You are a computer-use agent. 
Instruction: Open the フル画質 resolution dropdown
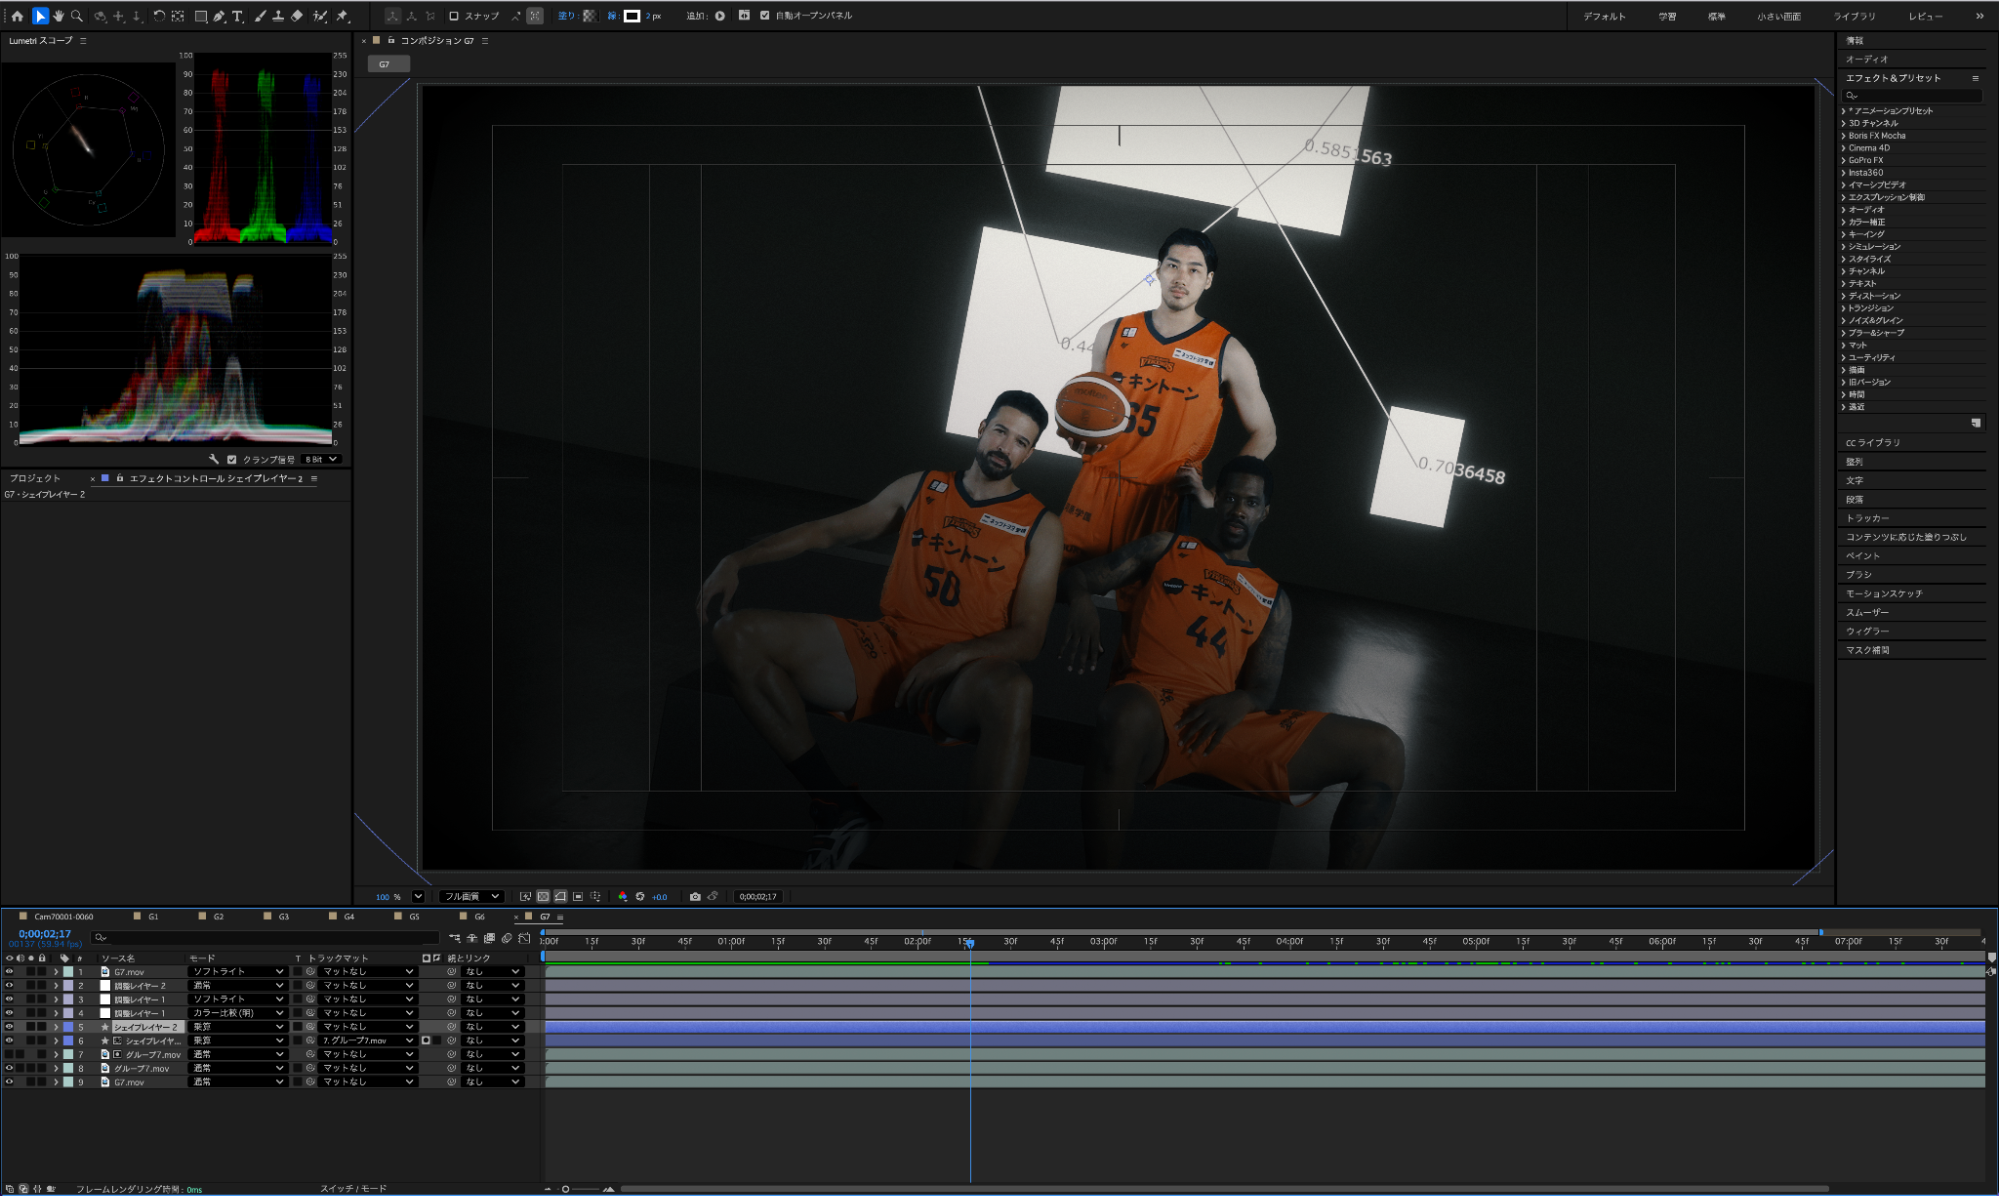(x=472, y=897)
